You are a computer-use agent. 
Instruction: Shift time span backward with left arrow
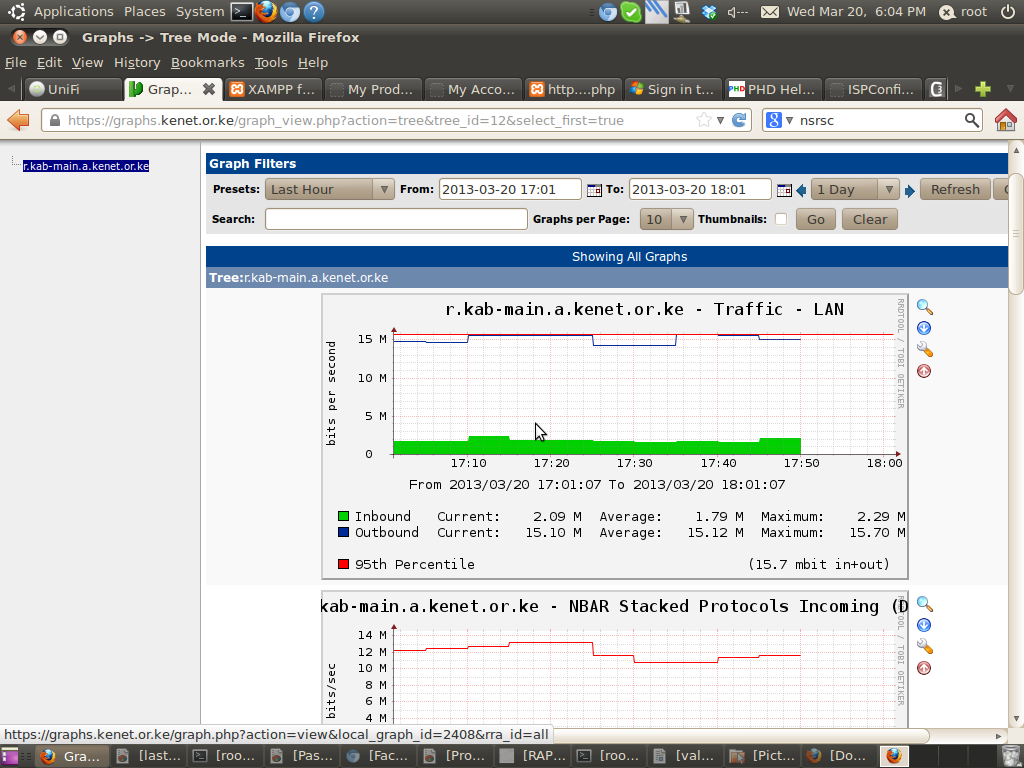(801, 191)
